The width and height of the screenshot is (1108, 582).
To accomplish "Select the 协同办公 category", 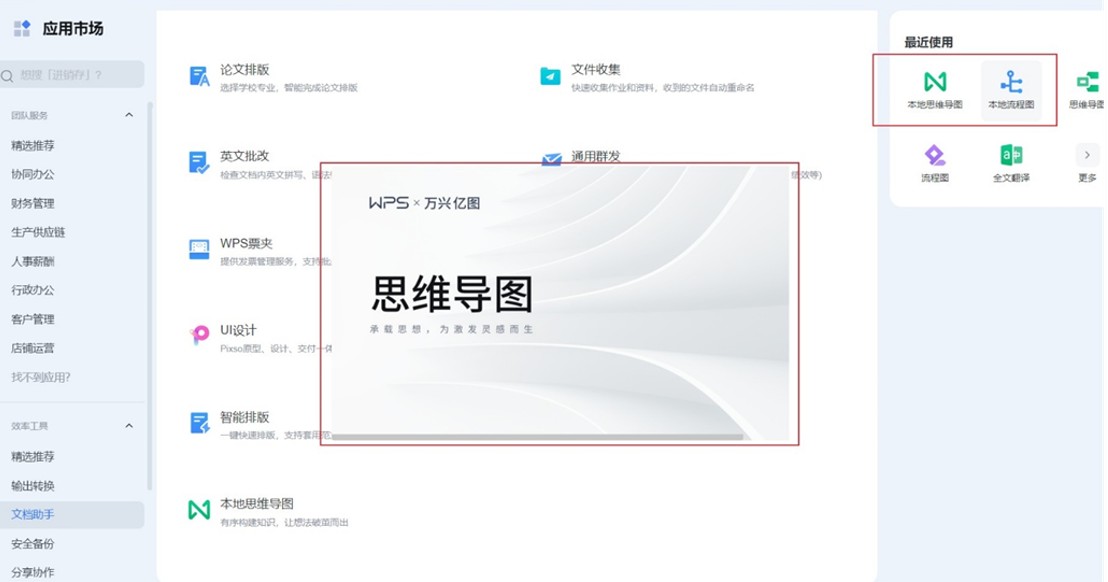I will [x=33, y=174].
